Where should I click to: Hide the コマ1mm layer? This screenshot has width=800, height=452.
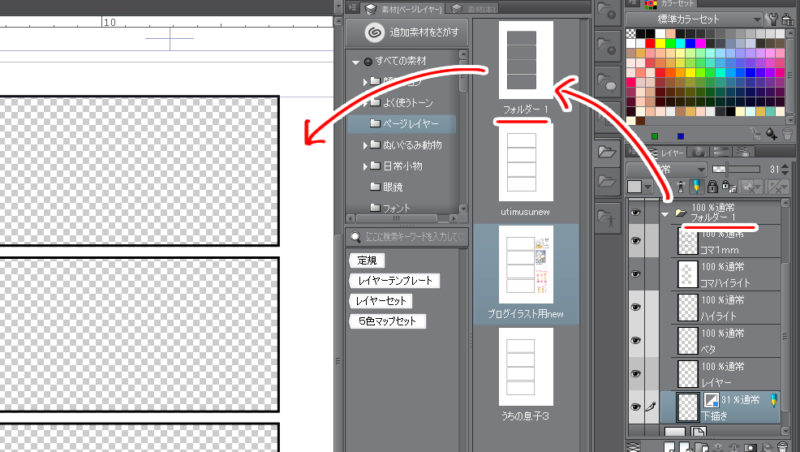635,240
